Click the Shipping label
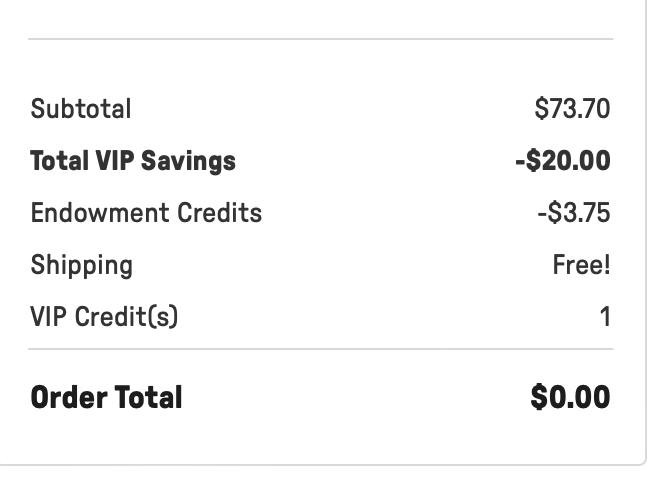Viewport: 664px width, 498px height. [81, 265]
